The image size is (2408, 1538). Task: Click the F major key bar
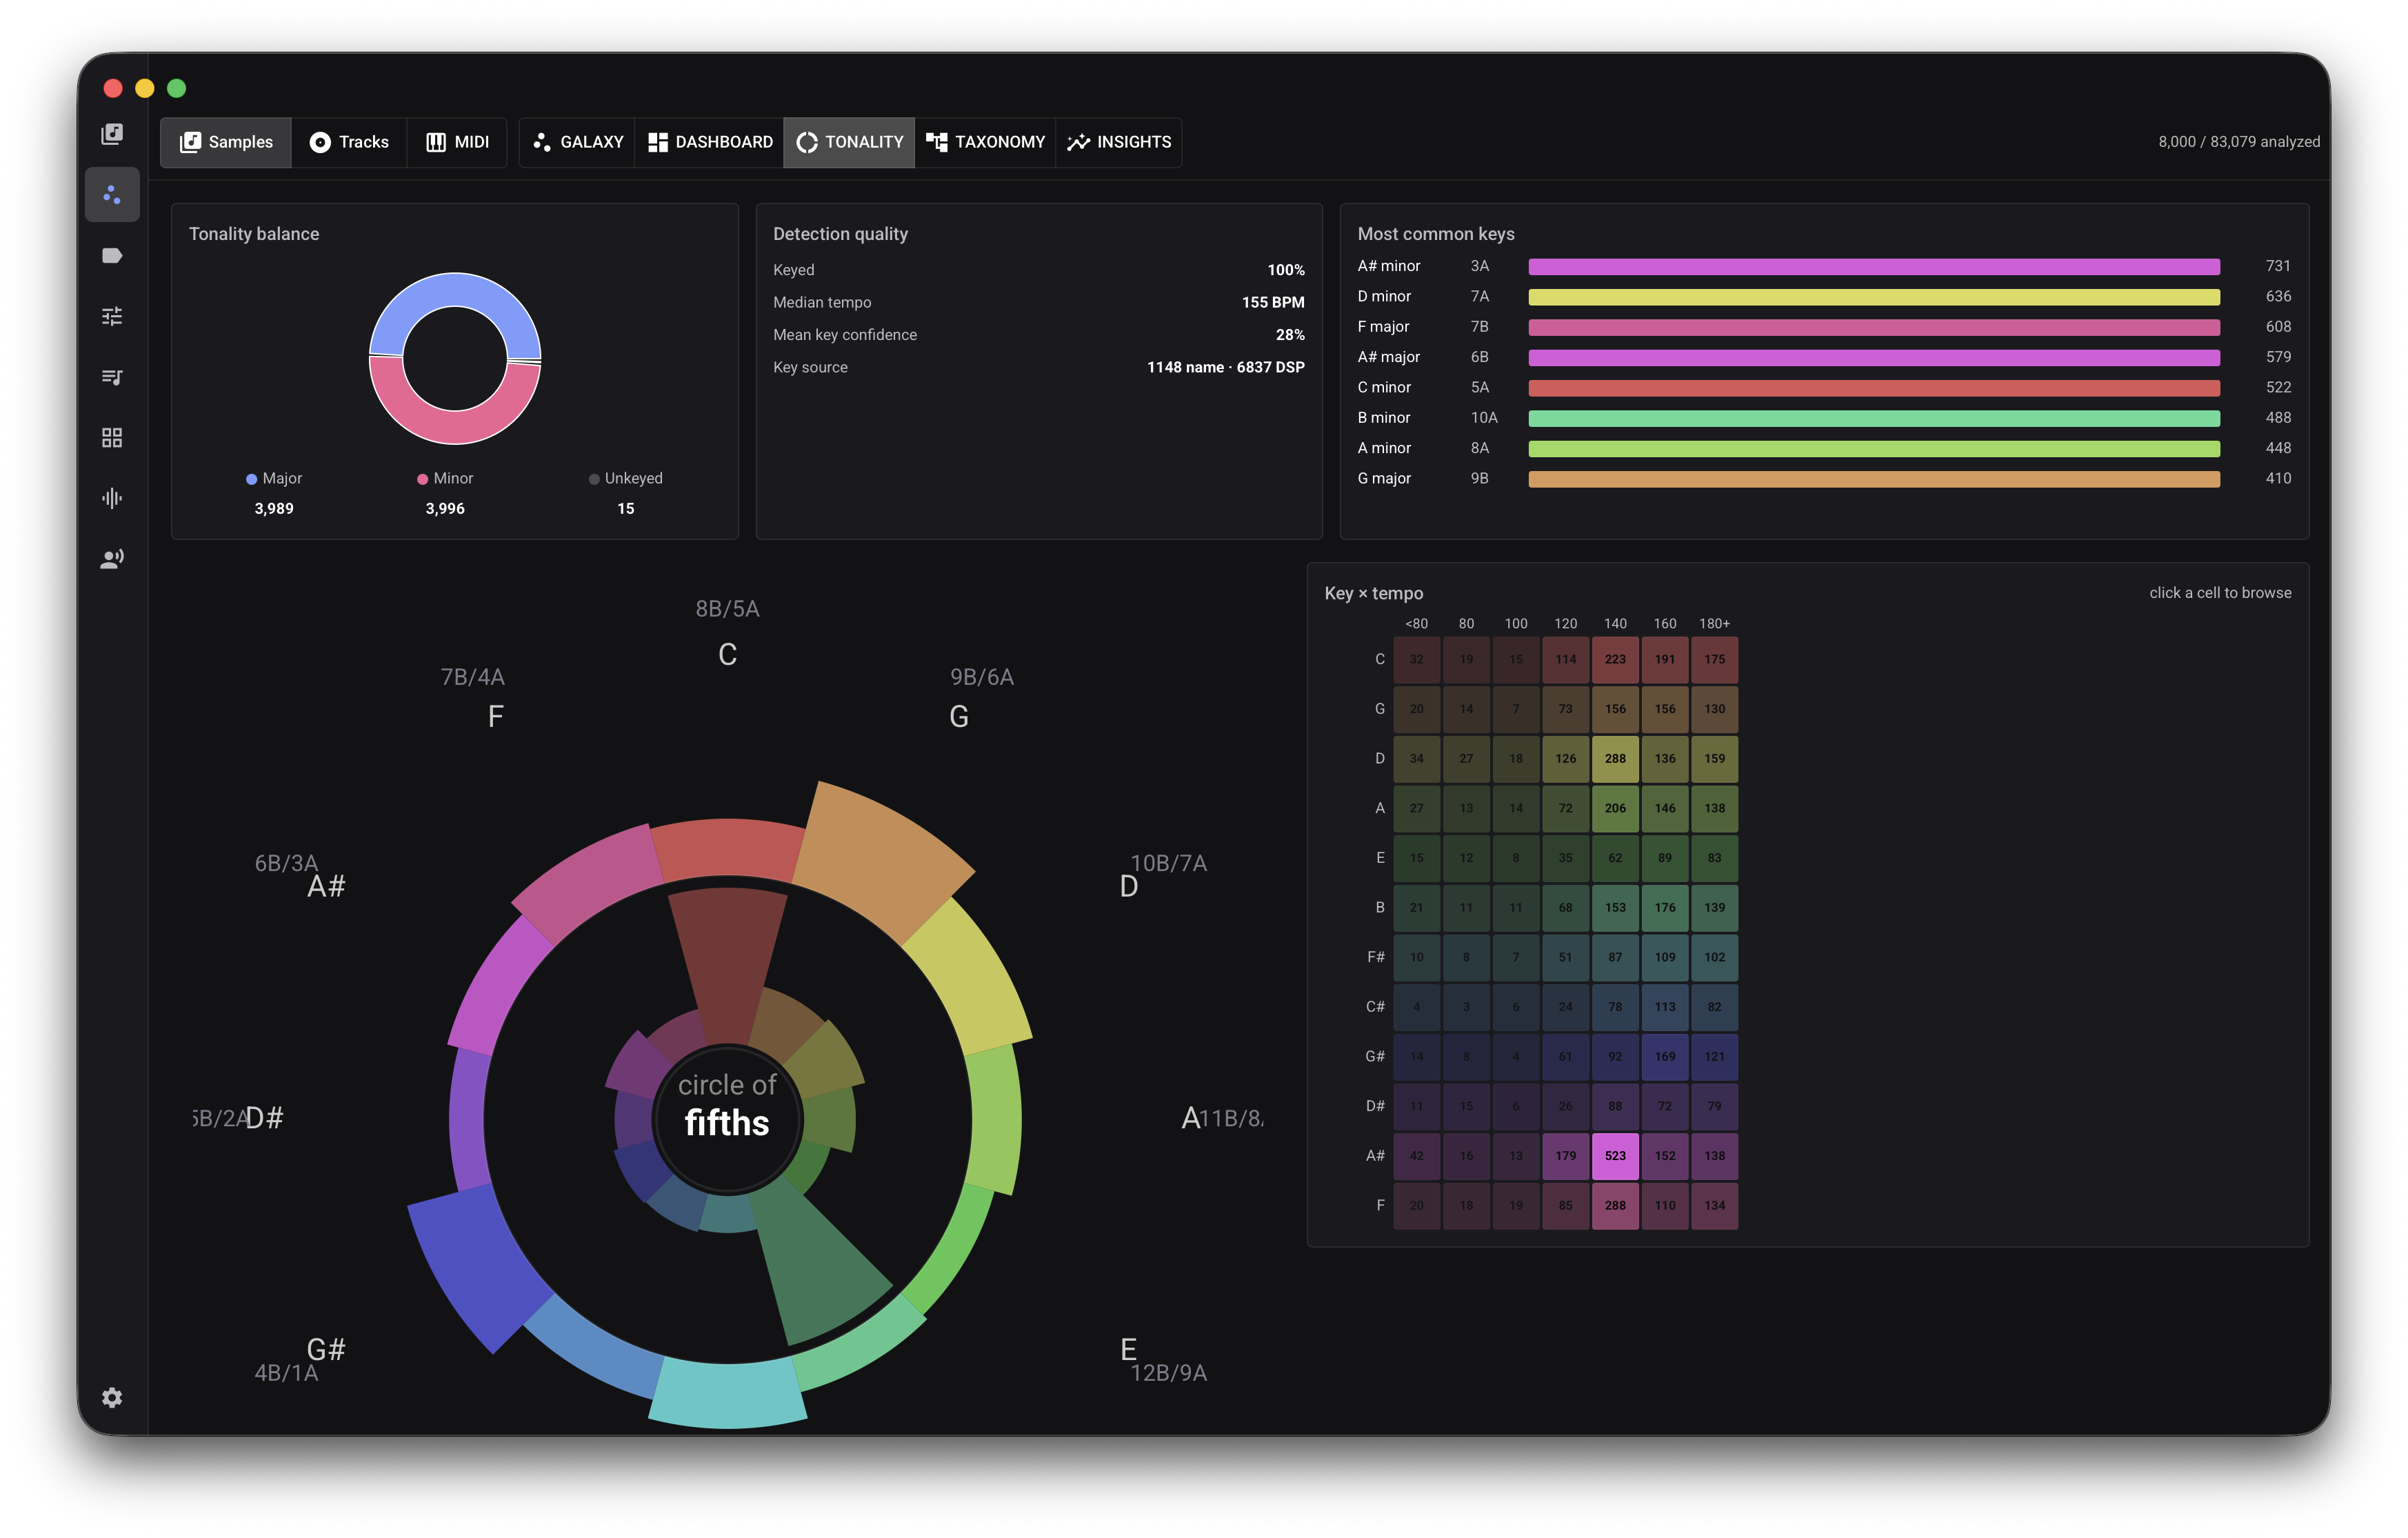(x=1874, y=327)
